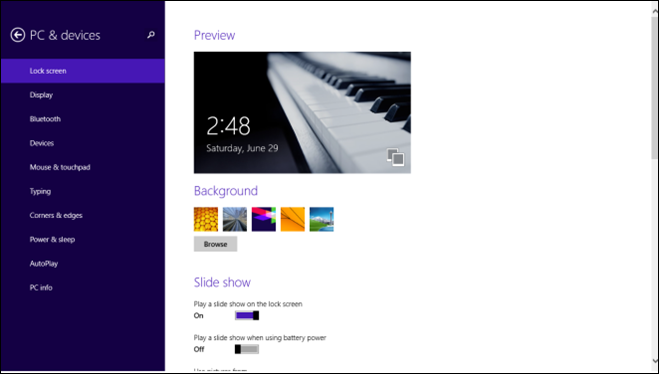The width and height of the screenshot is (659, 374).
Task: Click the piano lock screen preview image
Action: tap(302, 113)
